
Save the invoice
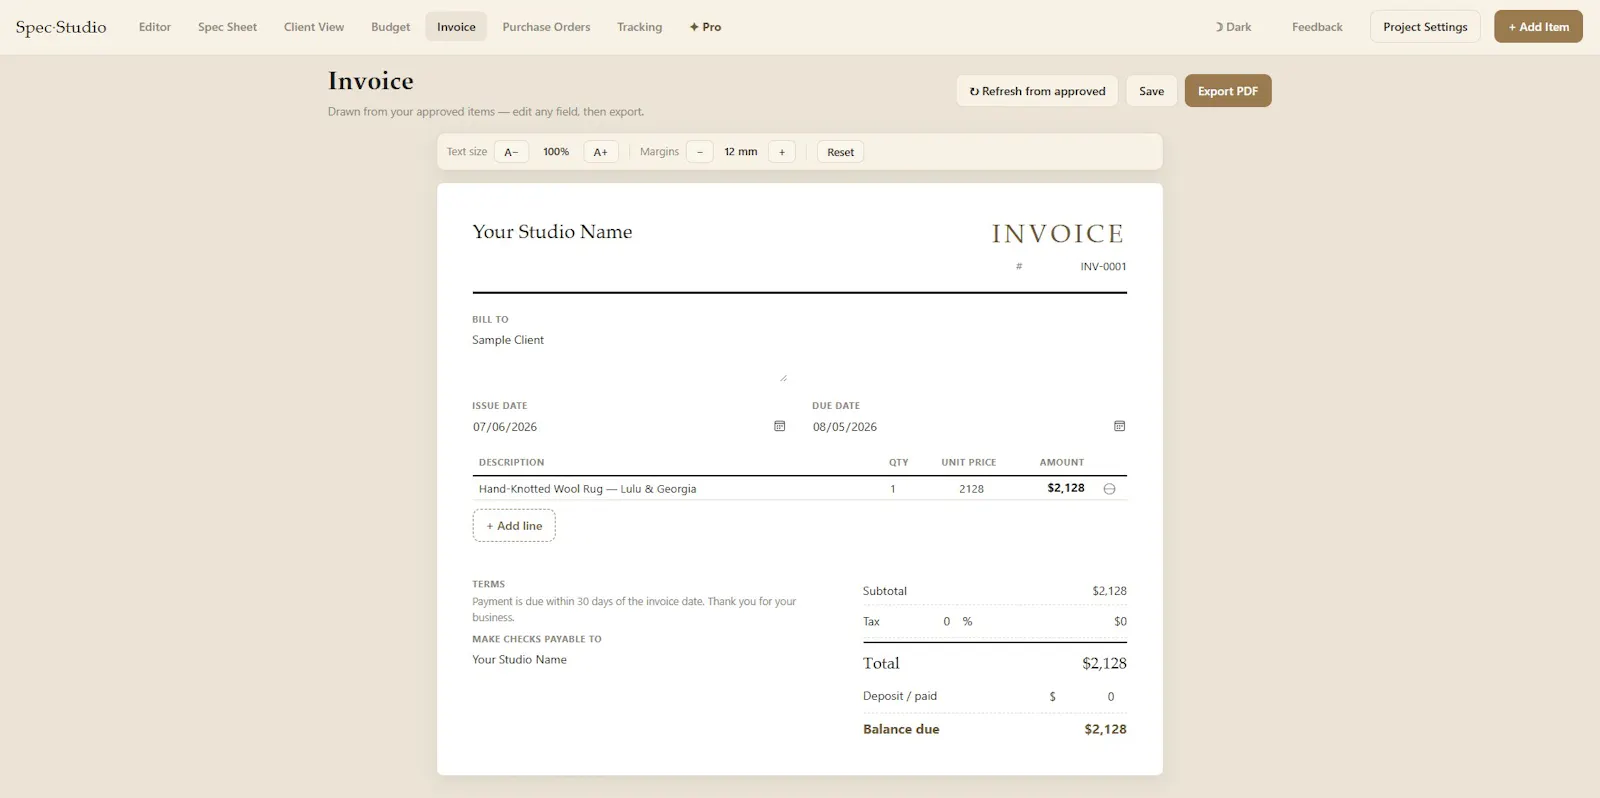coord(1151,91)
